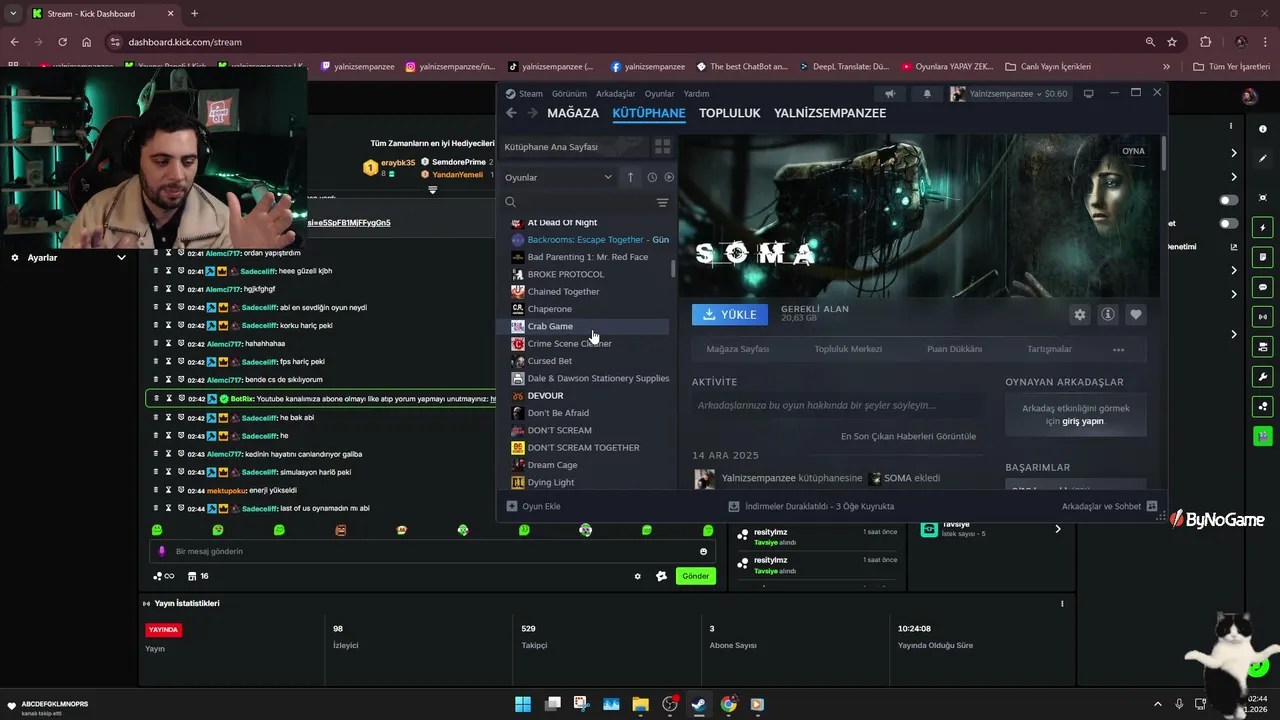Click Kick sidebar lightning bolt icon
Screen dimensions: 1280x720
(x=1263, y=228)
